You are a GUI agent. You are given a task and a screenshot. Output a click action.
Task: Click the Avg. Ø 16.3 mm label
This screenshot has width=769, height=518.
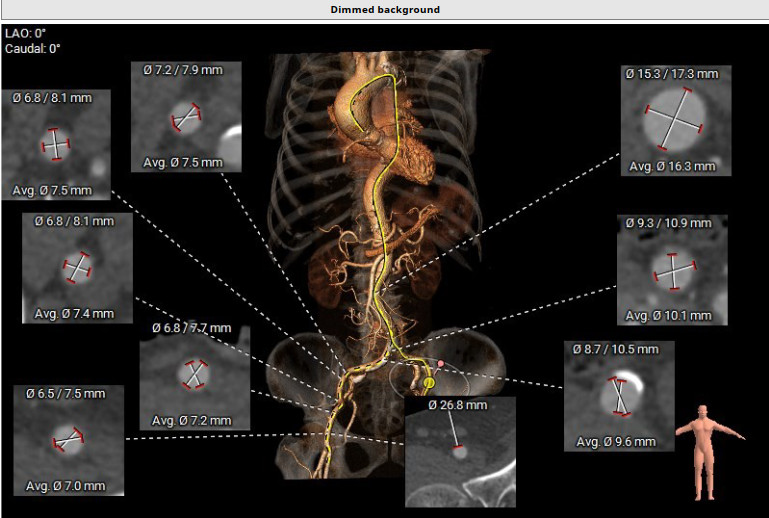point(672,166)
